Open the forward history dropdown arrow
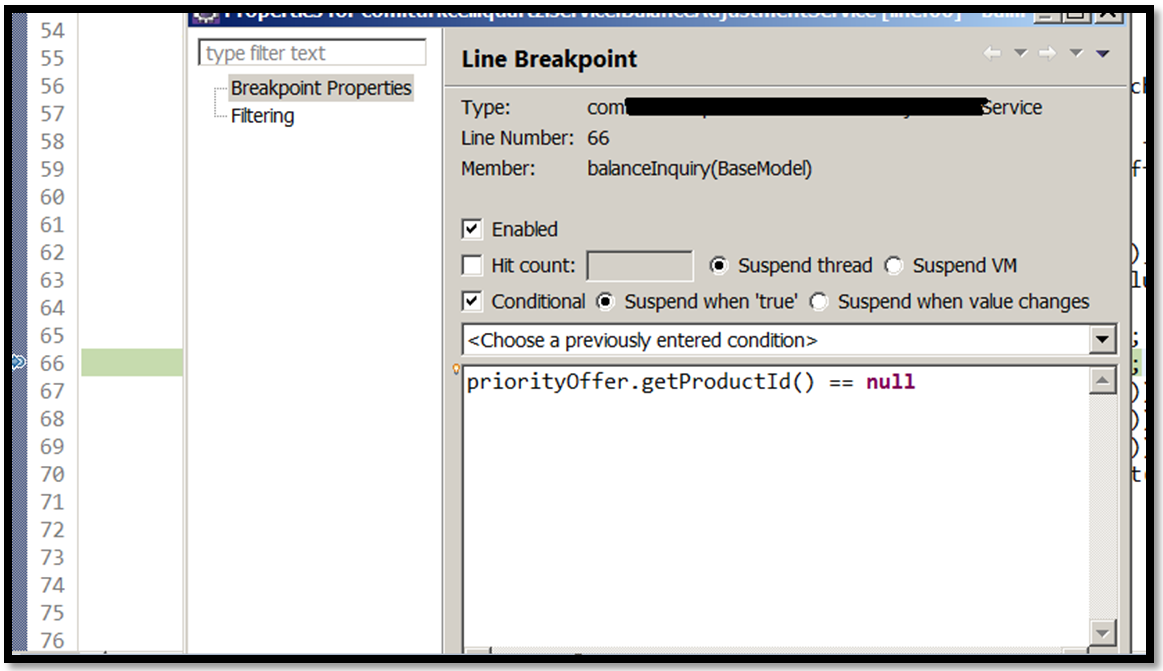 click(x=1076, y=53)
